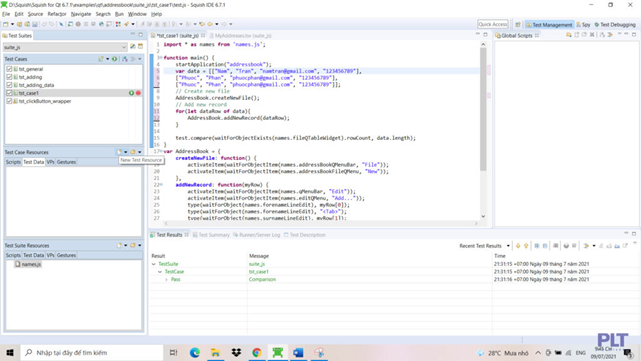Screen dimensions: 641x361
Task: Click the new resource icon in Test Suite Resources
Action: tap(119, 245)
